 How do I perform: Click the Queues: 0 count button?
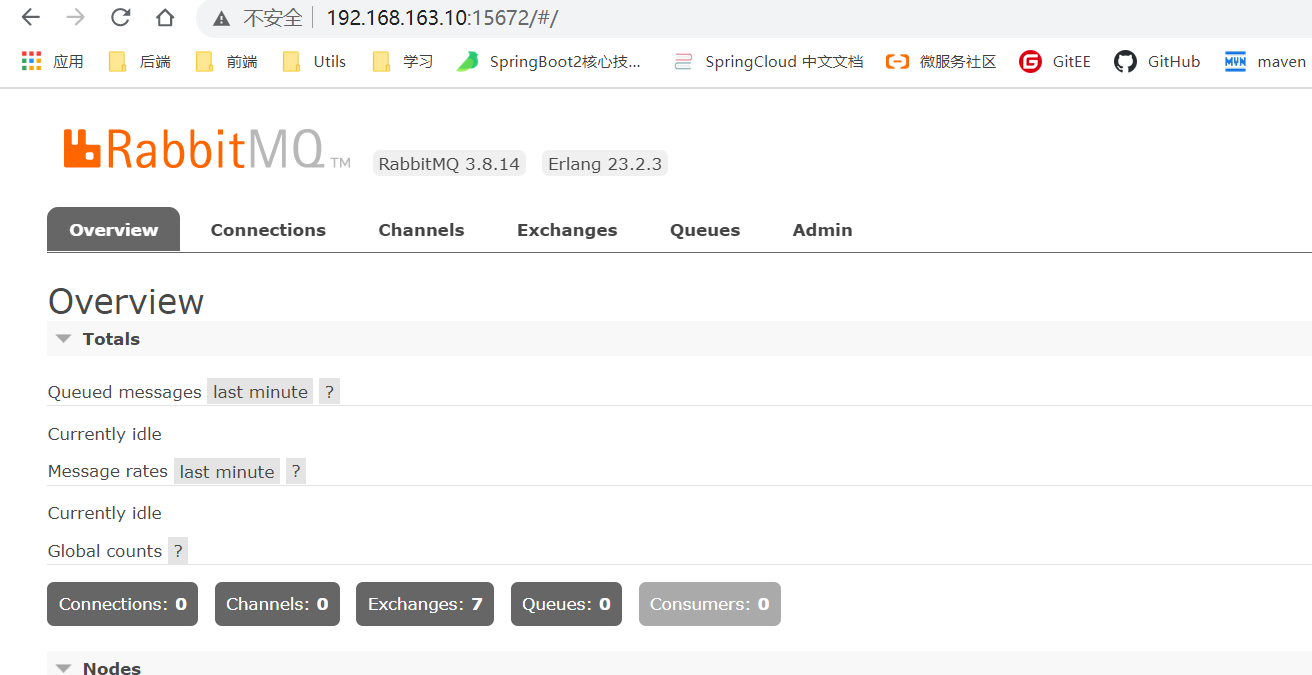(566, 604)
